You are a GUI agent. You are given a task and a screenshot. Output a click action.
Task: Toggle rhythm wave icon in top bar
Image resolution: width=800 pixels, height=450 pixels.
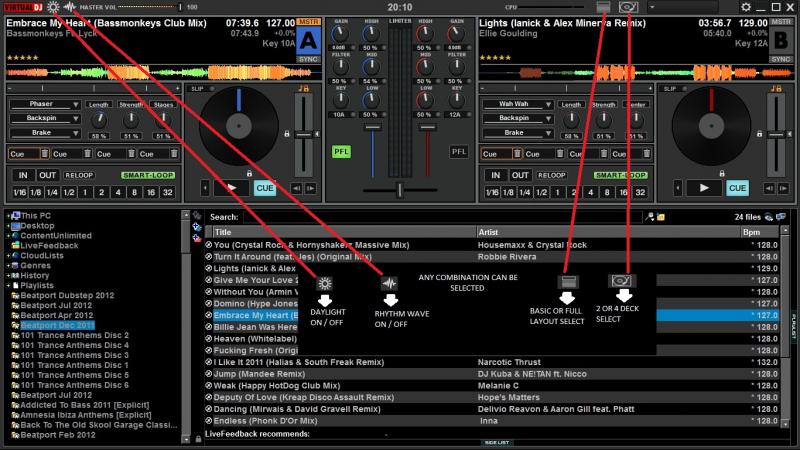(x=70, y=7)
